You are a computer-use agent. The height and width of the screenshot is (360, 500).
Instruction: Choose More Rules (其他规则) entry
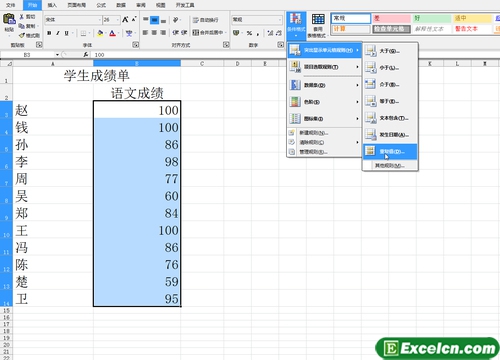coord(390,165)
